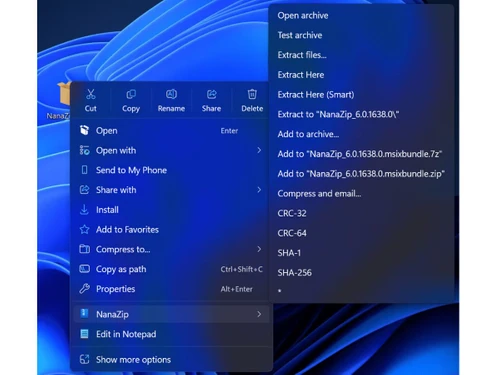
Task: Click the Notepad icon beside Edit in Notepad
Action: point(84,334)
